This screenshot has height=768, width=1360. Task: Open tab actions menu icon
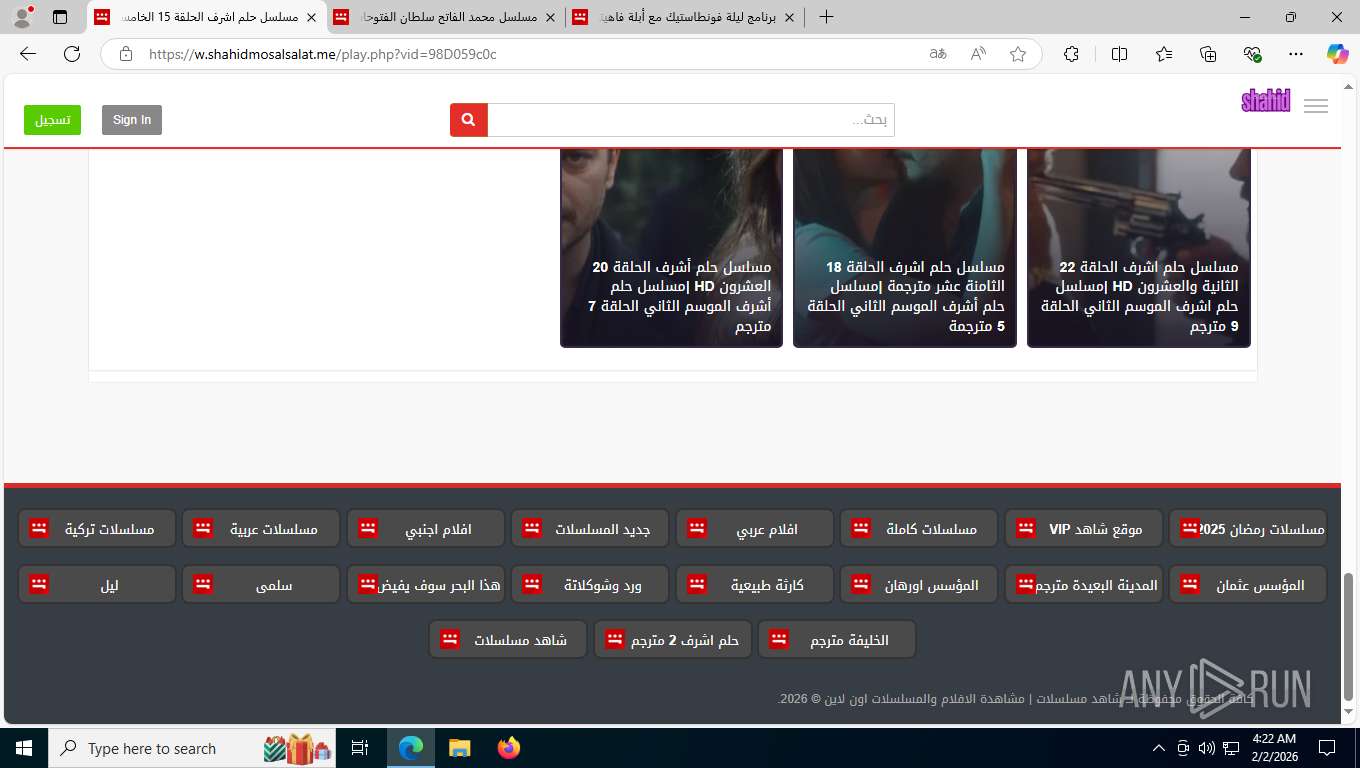(x=60, y=17)
